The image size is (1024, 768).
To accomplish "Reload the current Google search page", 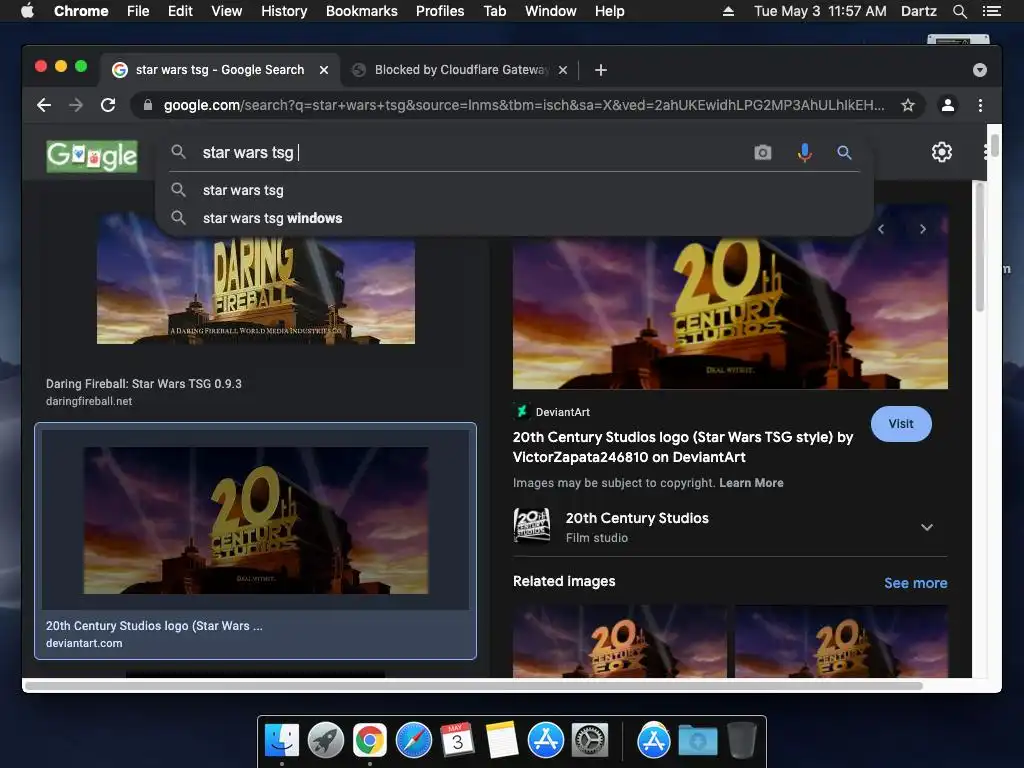I will (x=108, y=105).
